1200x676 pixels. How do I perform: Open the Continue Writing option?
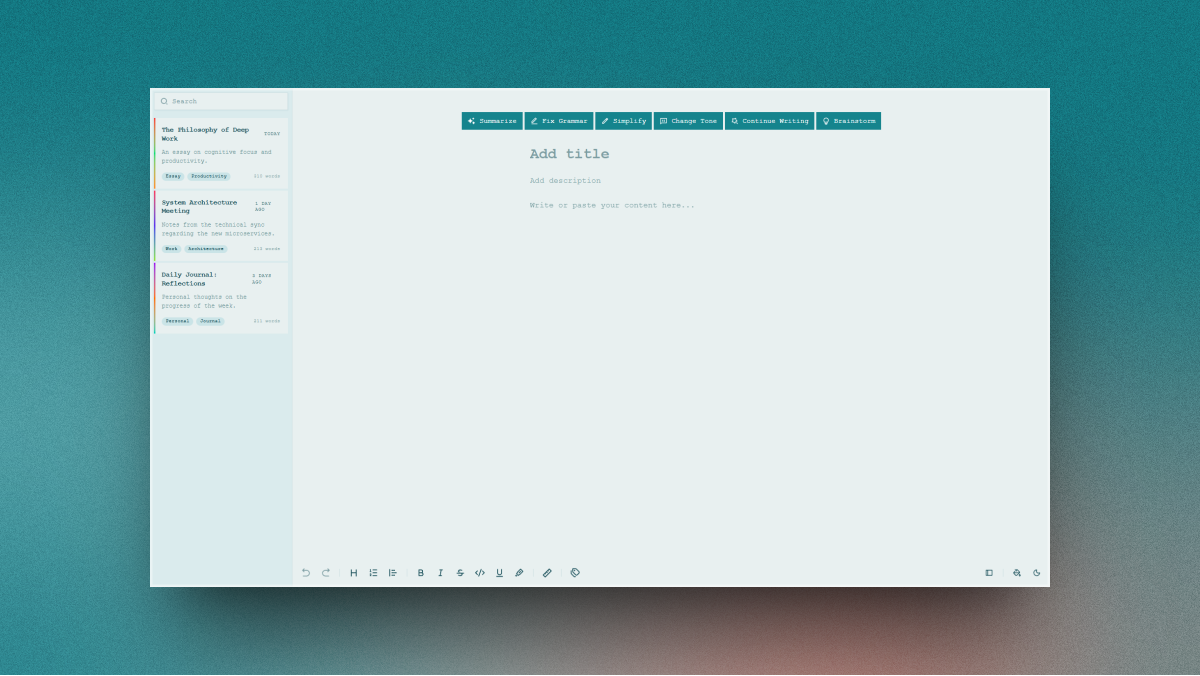(x=770, y=120)
